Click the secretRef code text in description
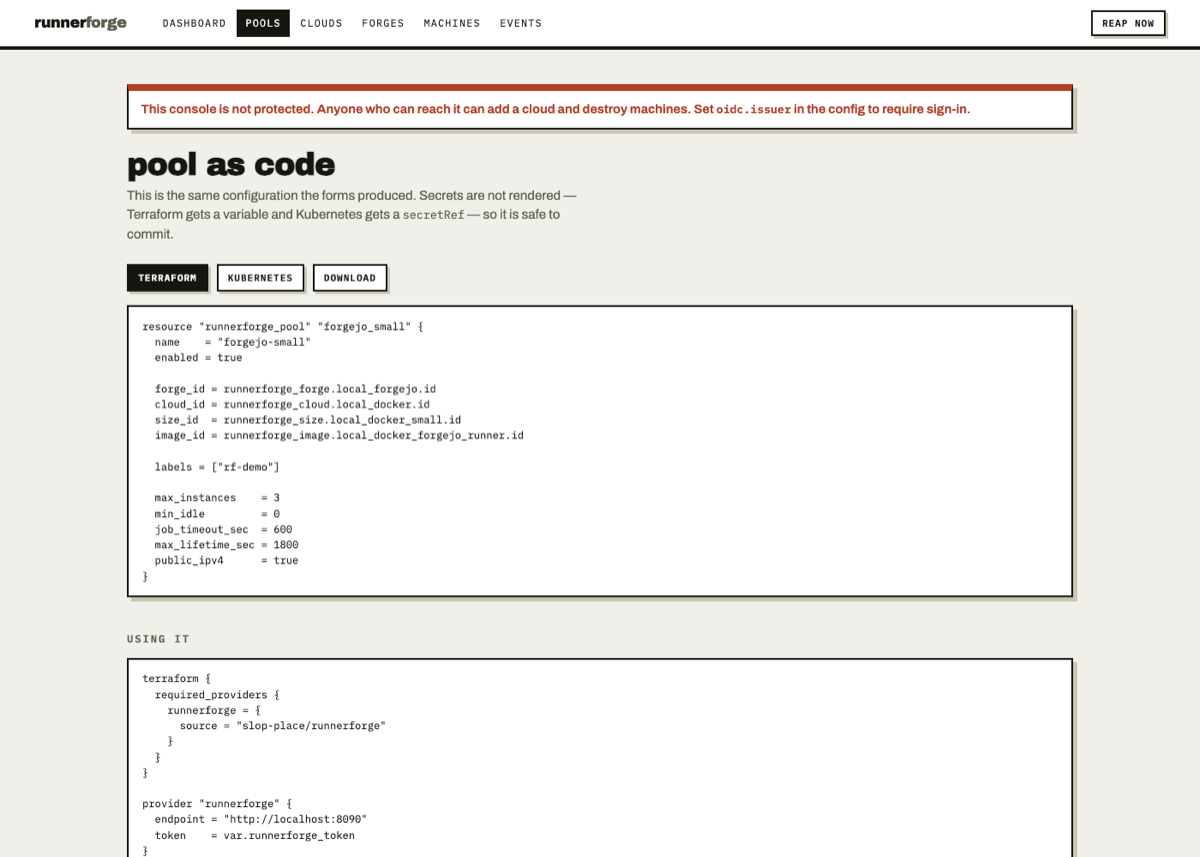Viewport: 1200px width, 857px height. tap(433, 214)
